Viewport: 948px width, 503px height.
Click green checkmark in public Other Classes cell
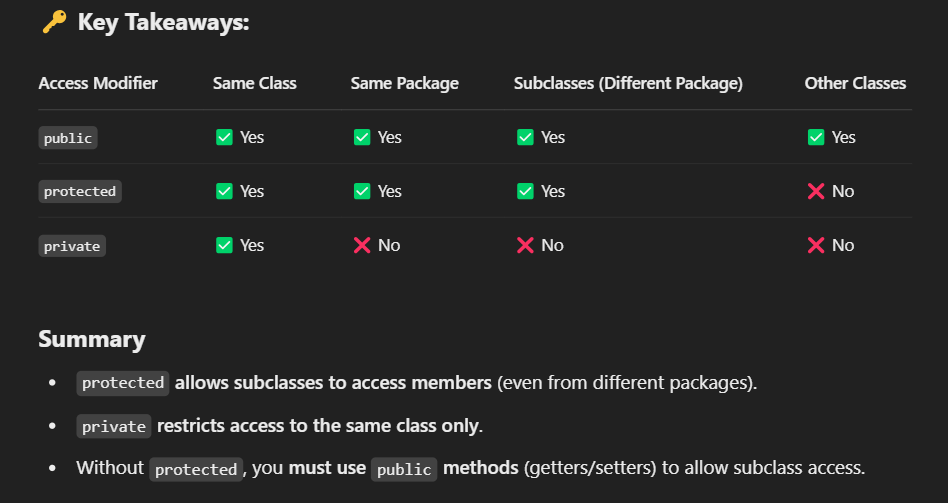816,137
